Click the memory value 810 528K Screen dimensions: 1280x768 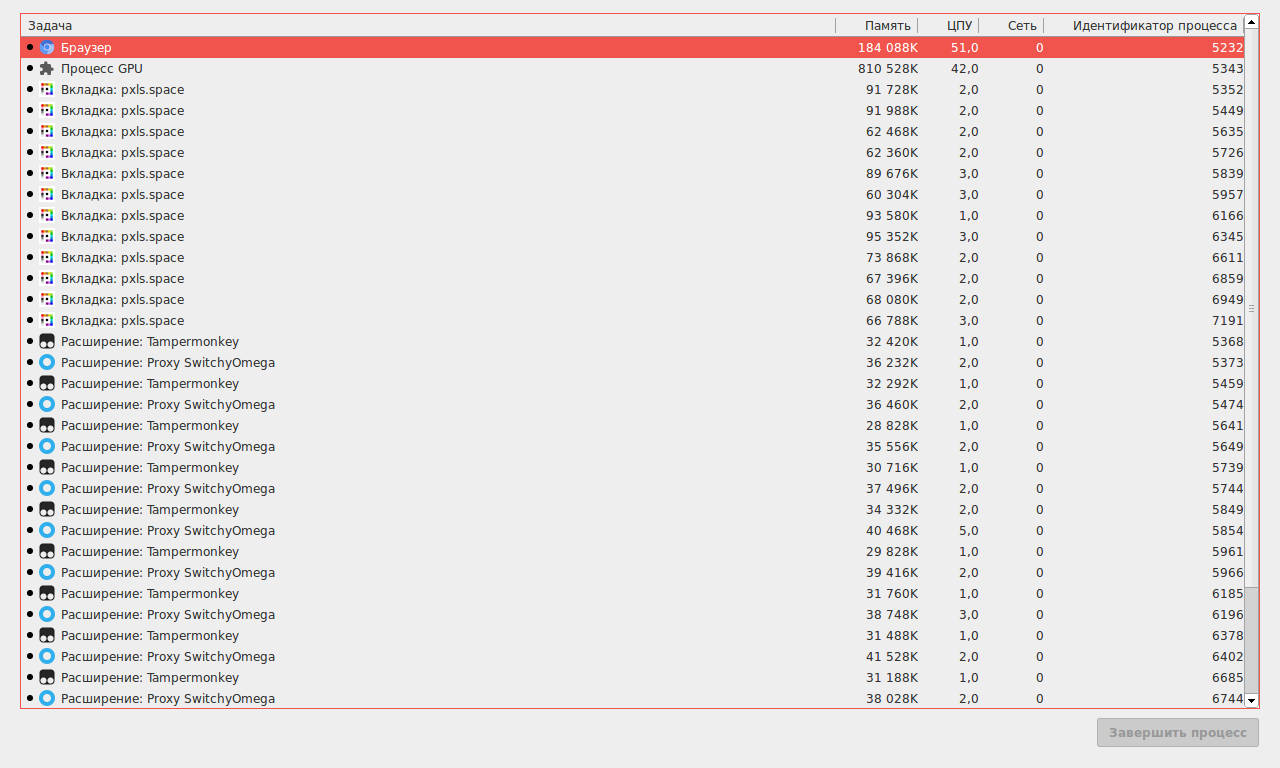pyautogui.click(x=888, y=69)
